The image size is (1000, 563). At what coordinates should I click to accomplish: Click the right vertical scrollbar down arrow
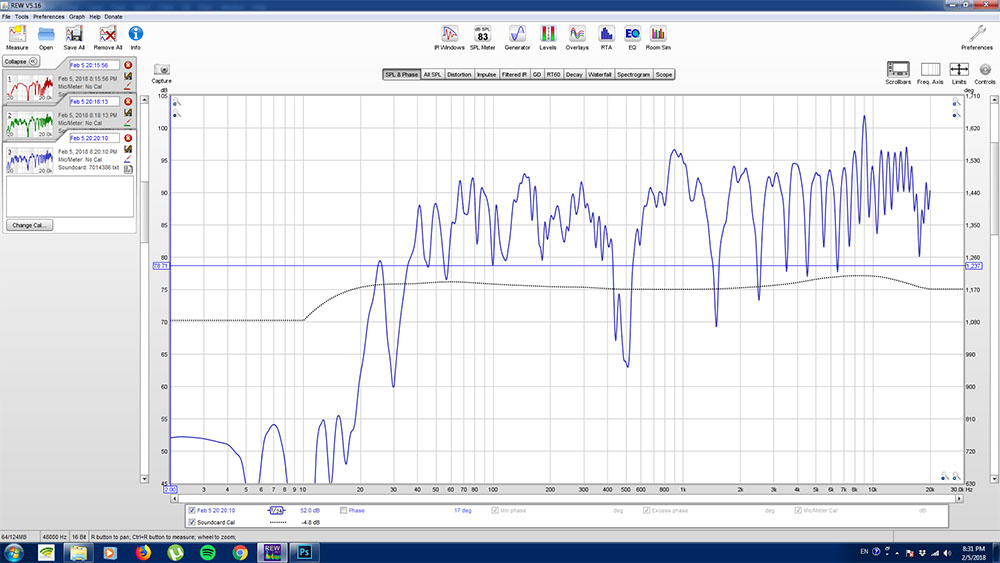994,479
